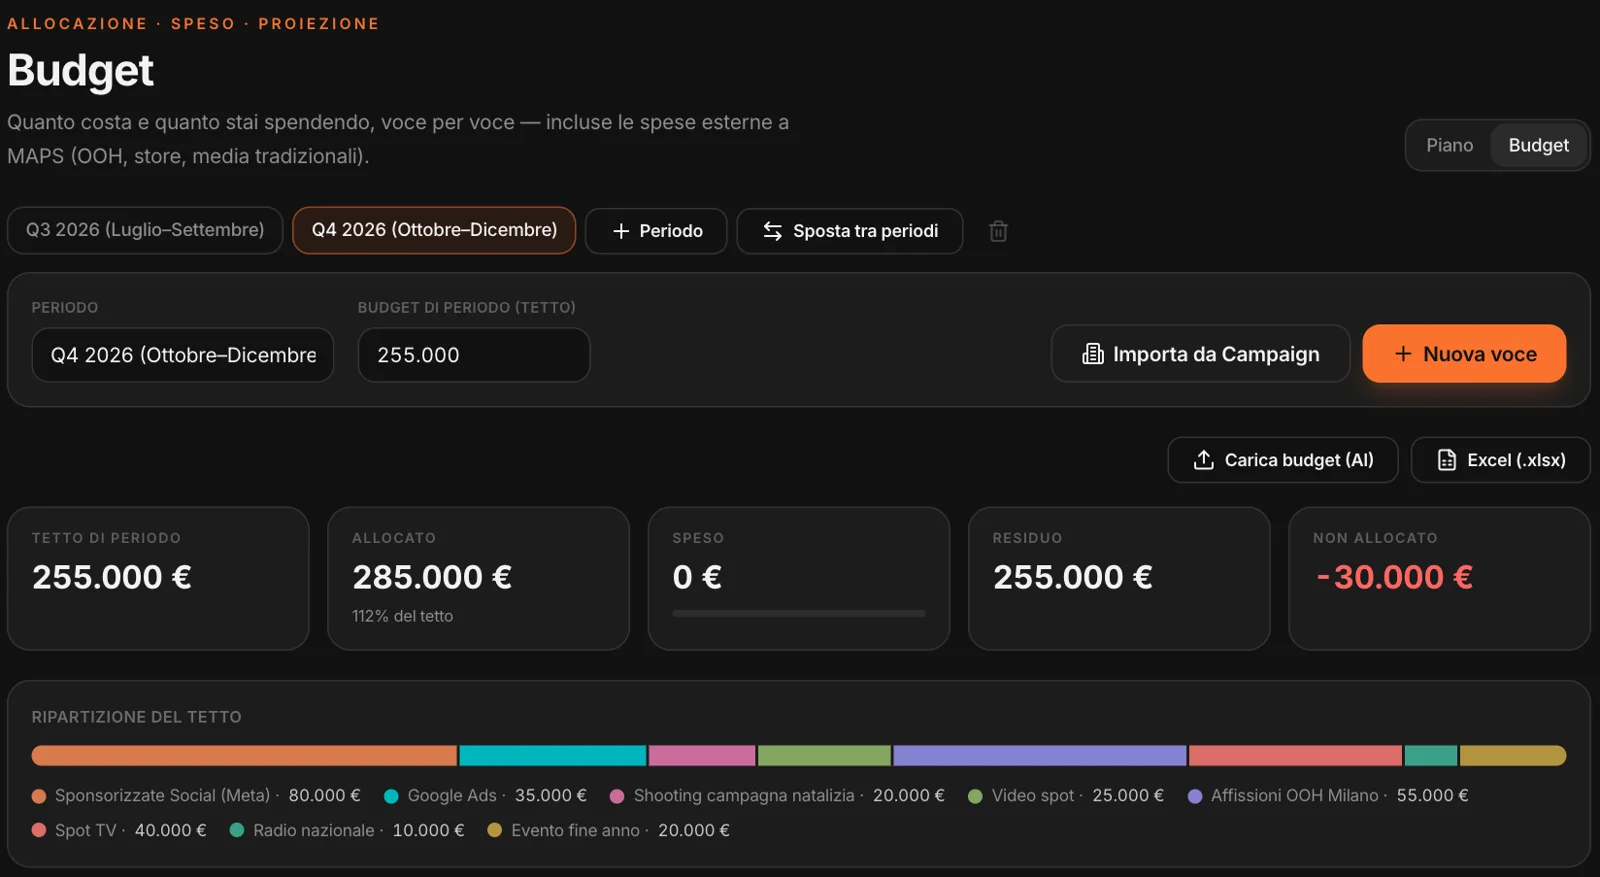Click the pink Shooting campagna natalizia bar segment
1600x877 pixels.
coord(702,756)
